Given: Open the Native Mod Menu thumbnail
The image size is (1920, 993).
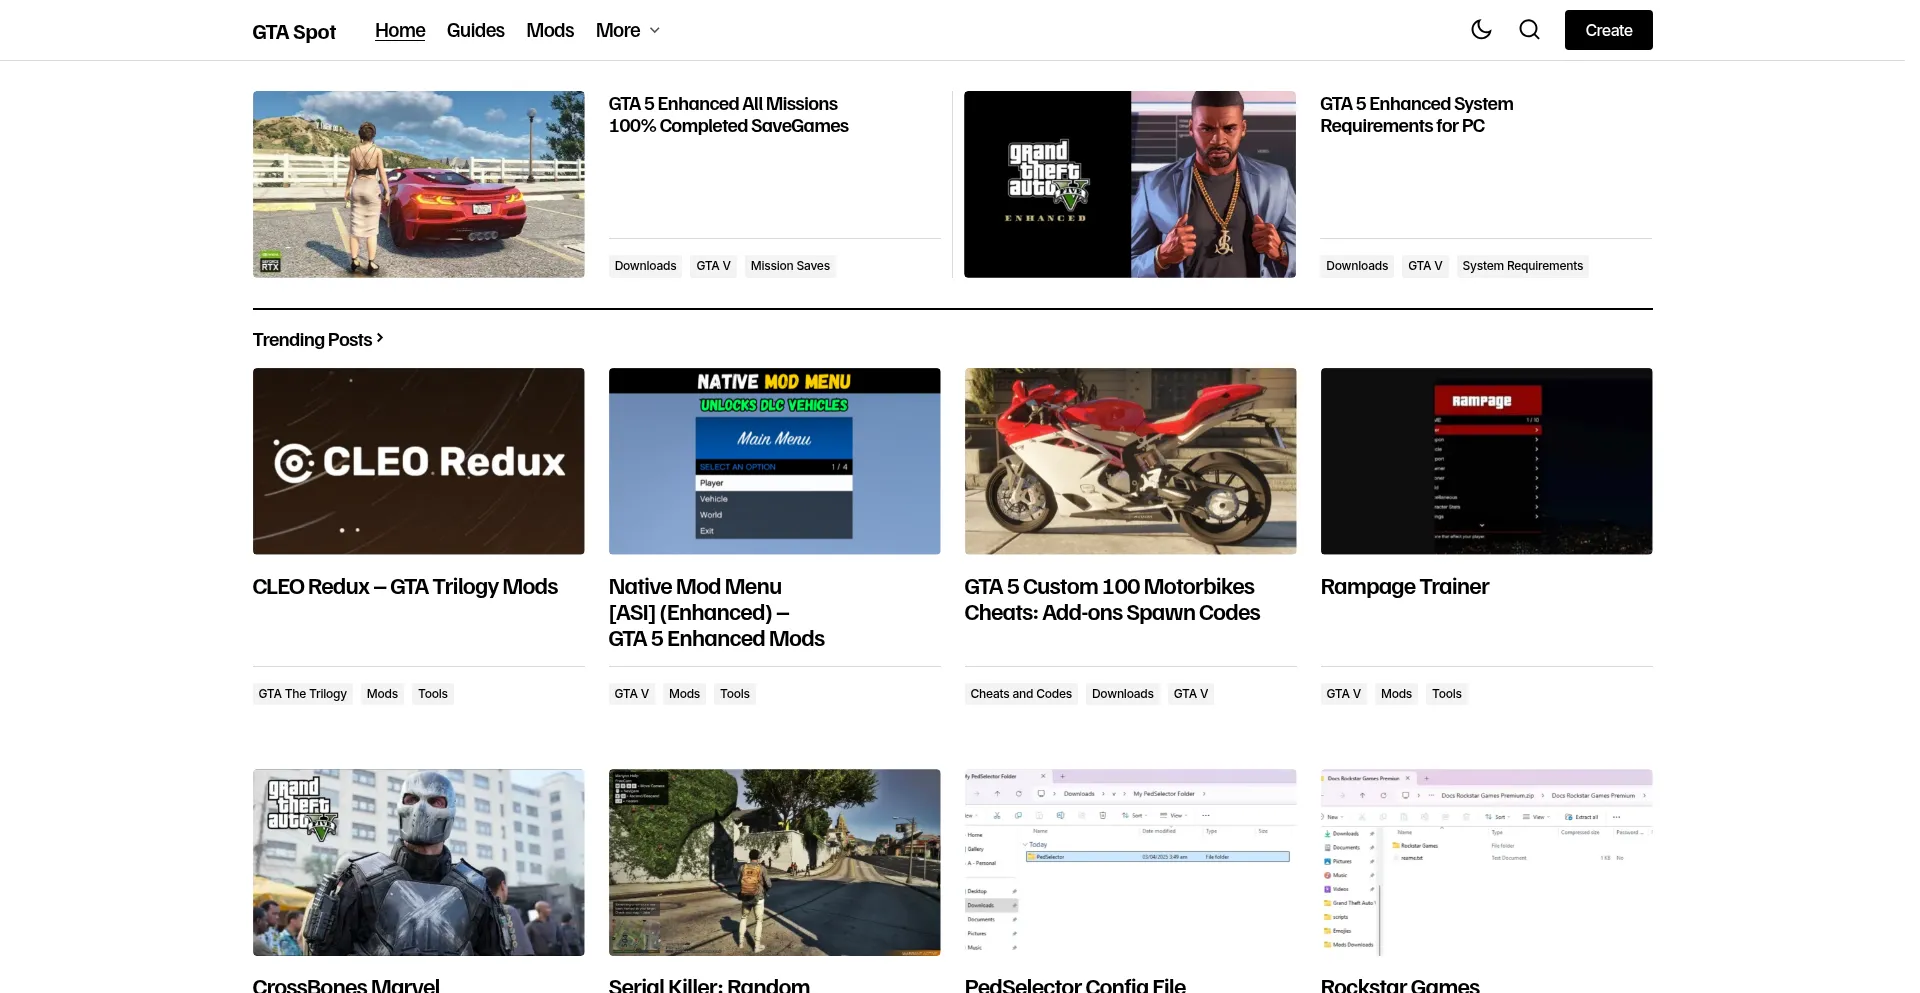Looking at the screenshot, I should [x=774, y=461].
